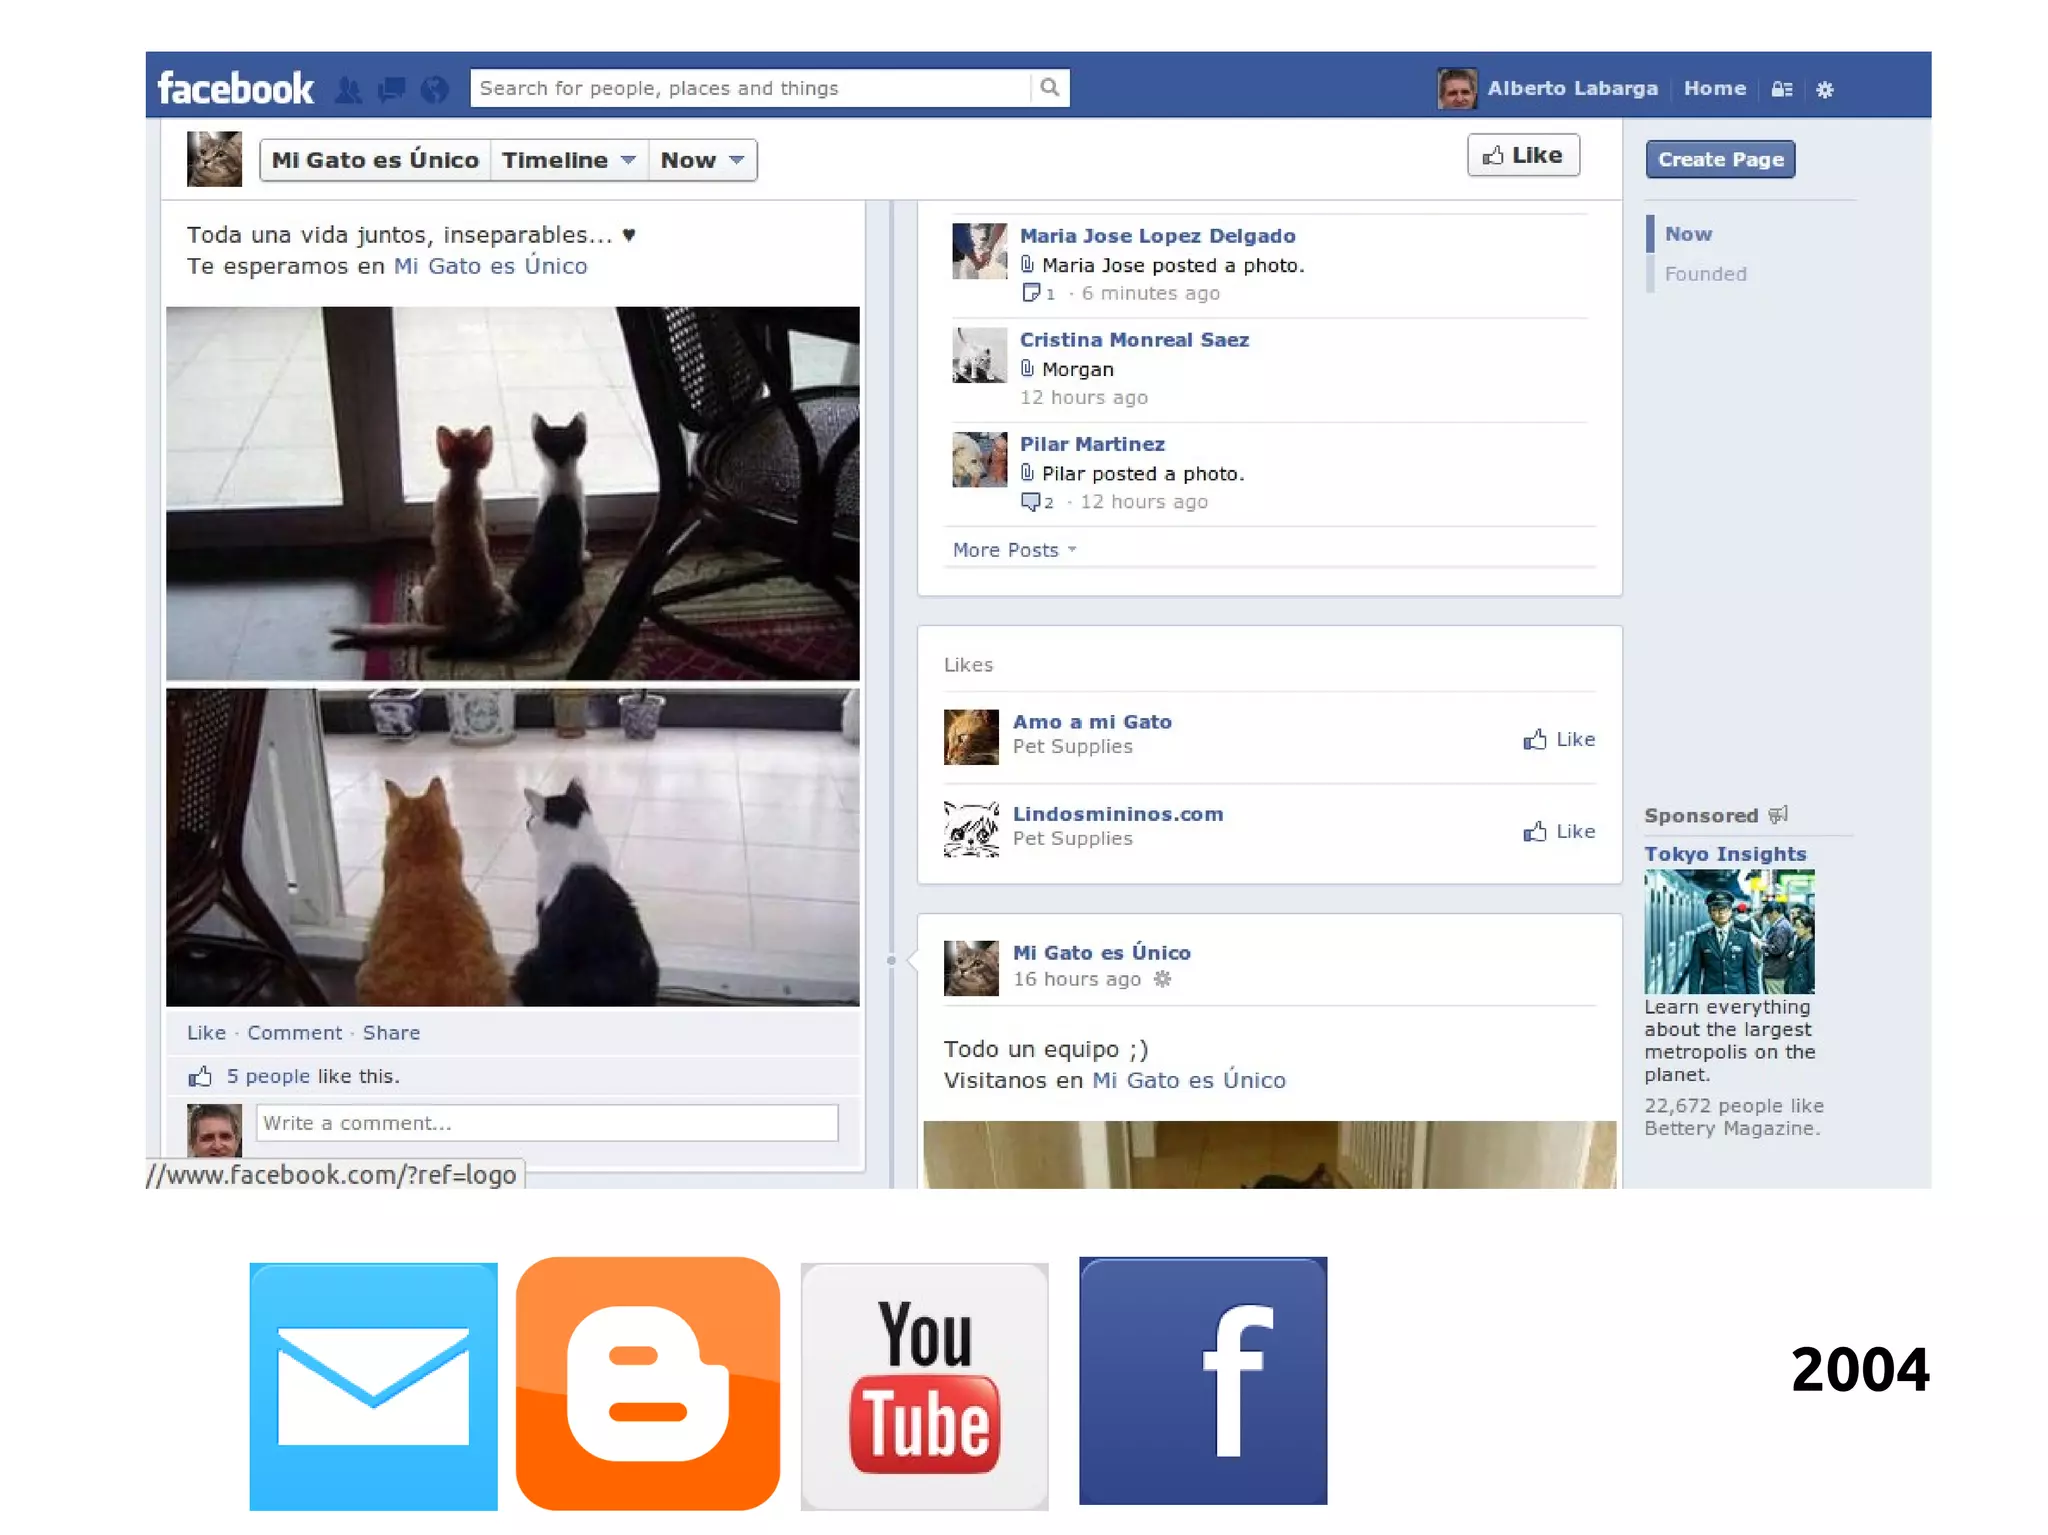The height and width of the screenshot is (1535, 2048).
Task: Open friend requests icon in header
Action: point(348,90)
